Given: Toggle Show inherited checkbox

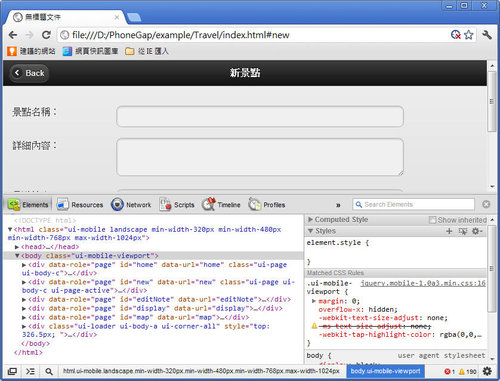Looking at the screenshot, I should click(432, 220).
